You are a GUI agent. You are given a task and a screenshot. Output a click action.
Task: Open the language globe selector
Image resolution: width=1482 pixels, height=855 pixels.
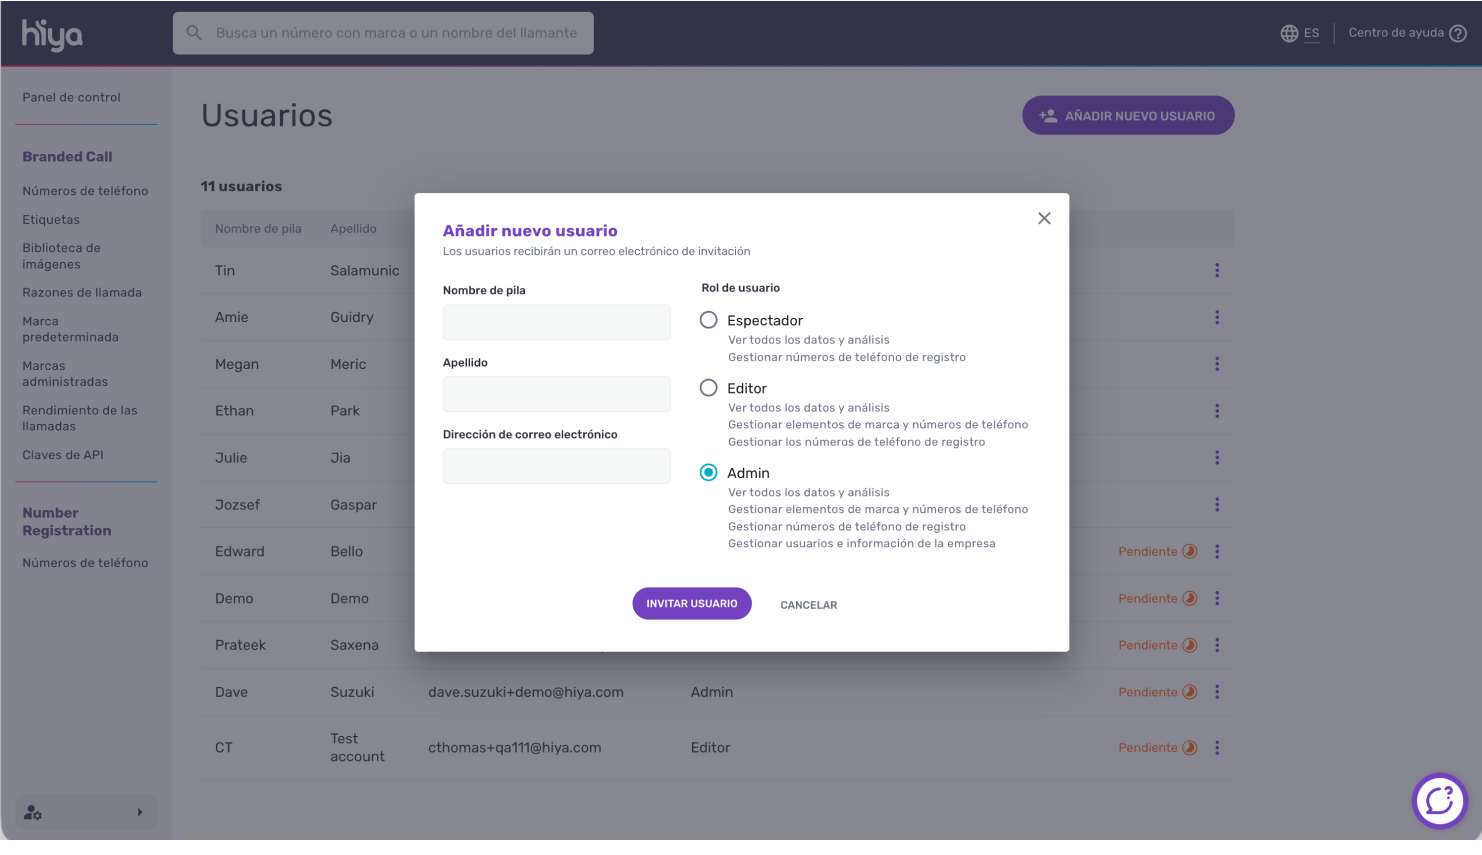click(1289, 33)
